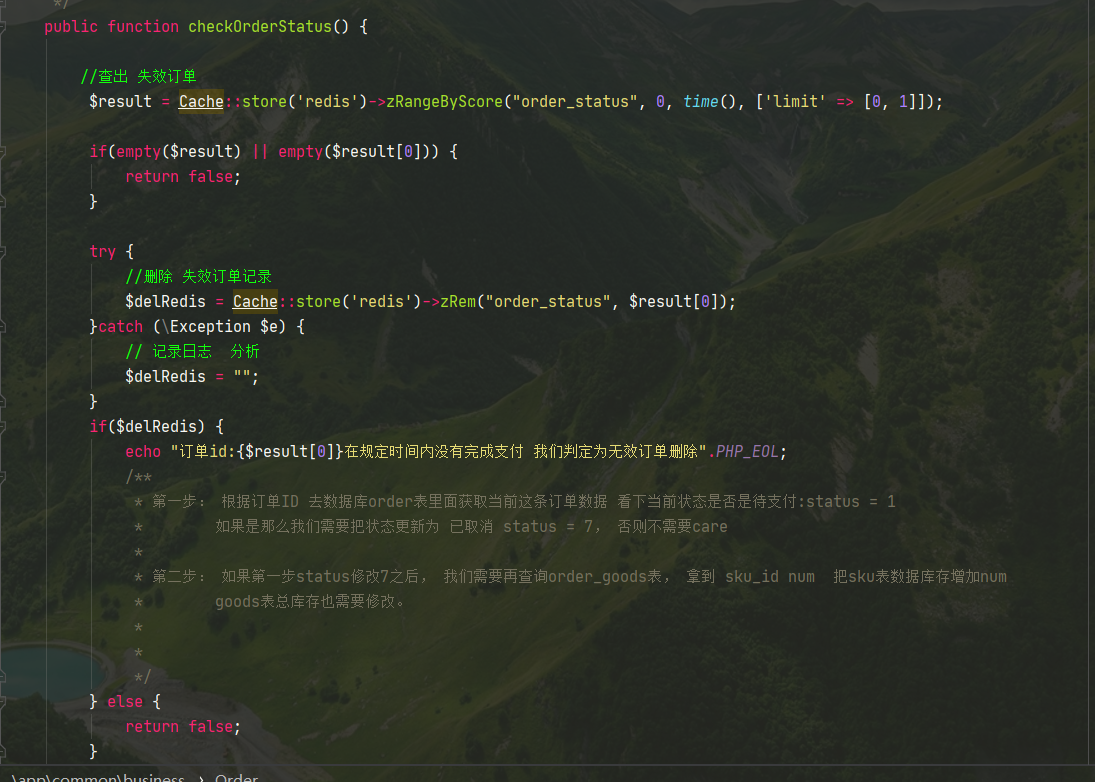This screenshot has width=1095, height=782.
Task: Click the function keyword
Action: tap(143, 27)
